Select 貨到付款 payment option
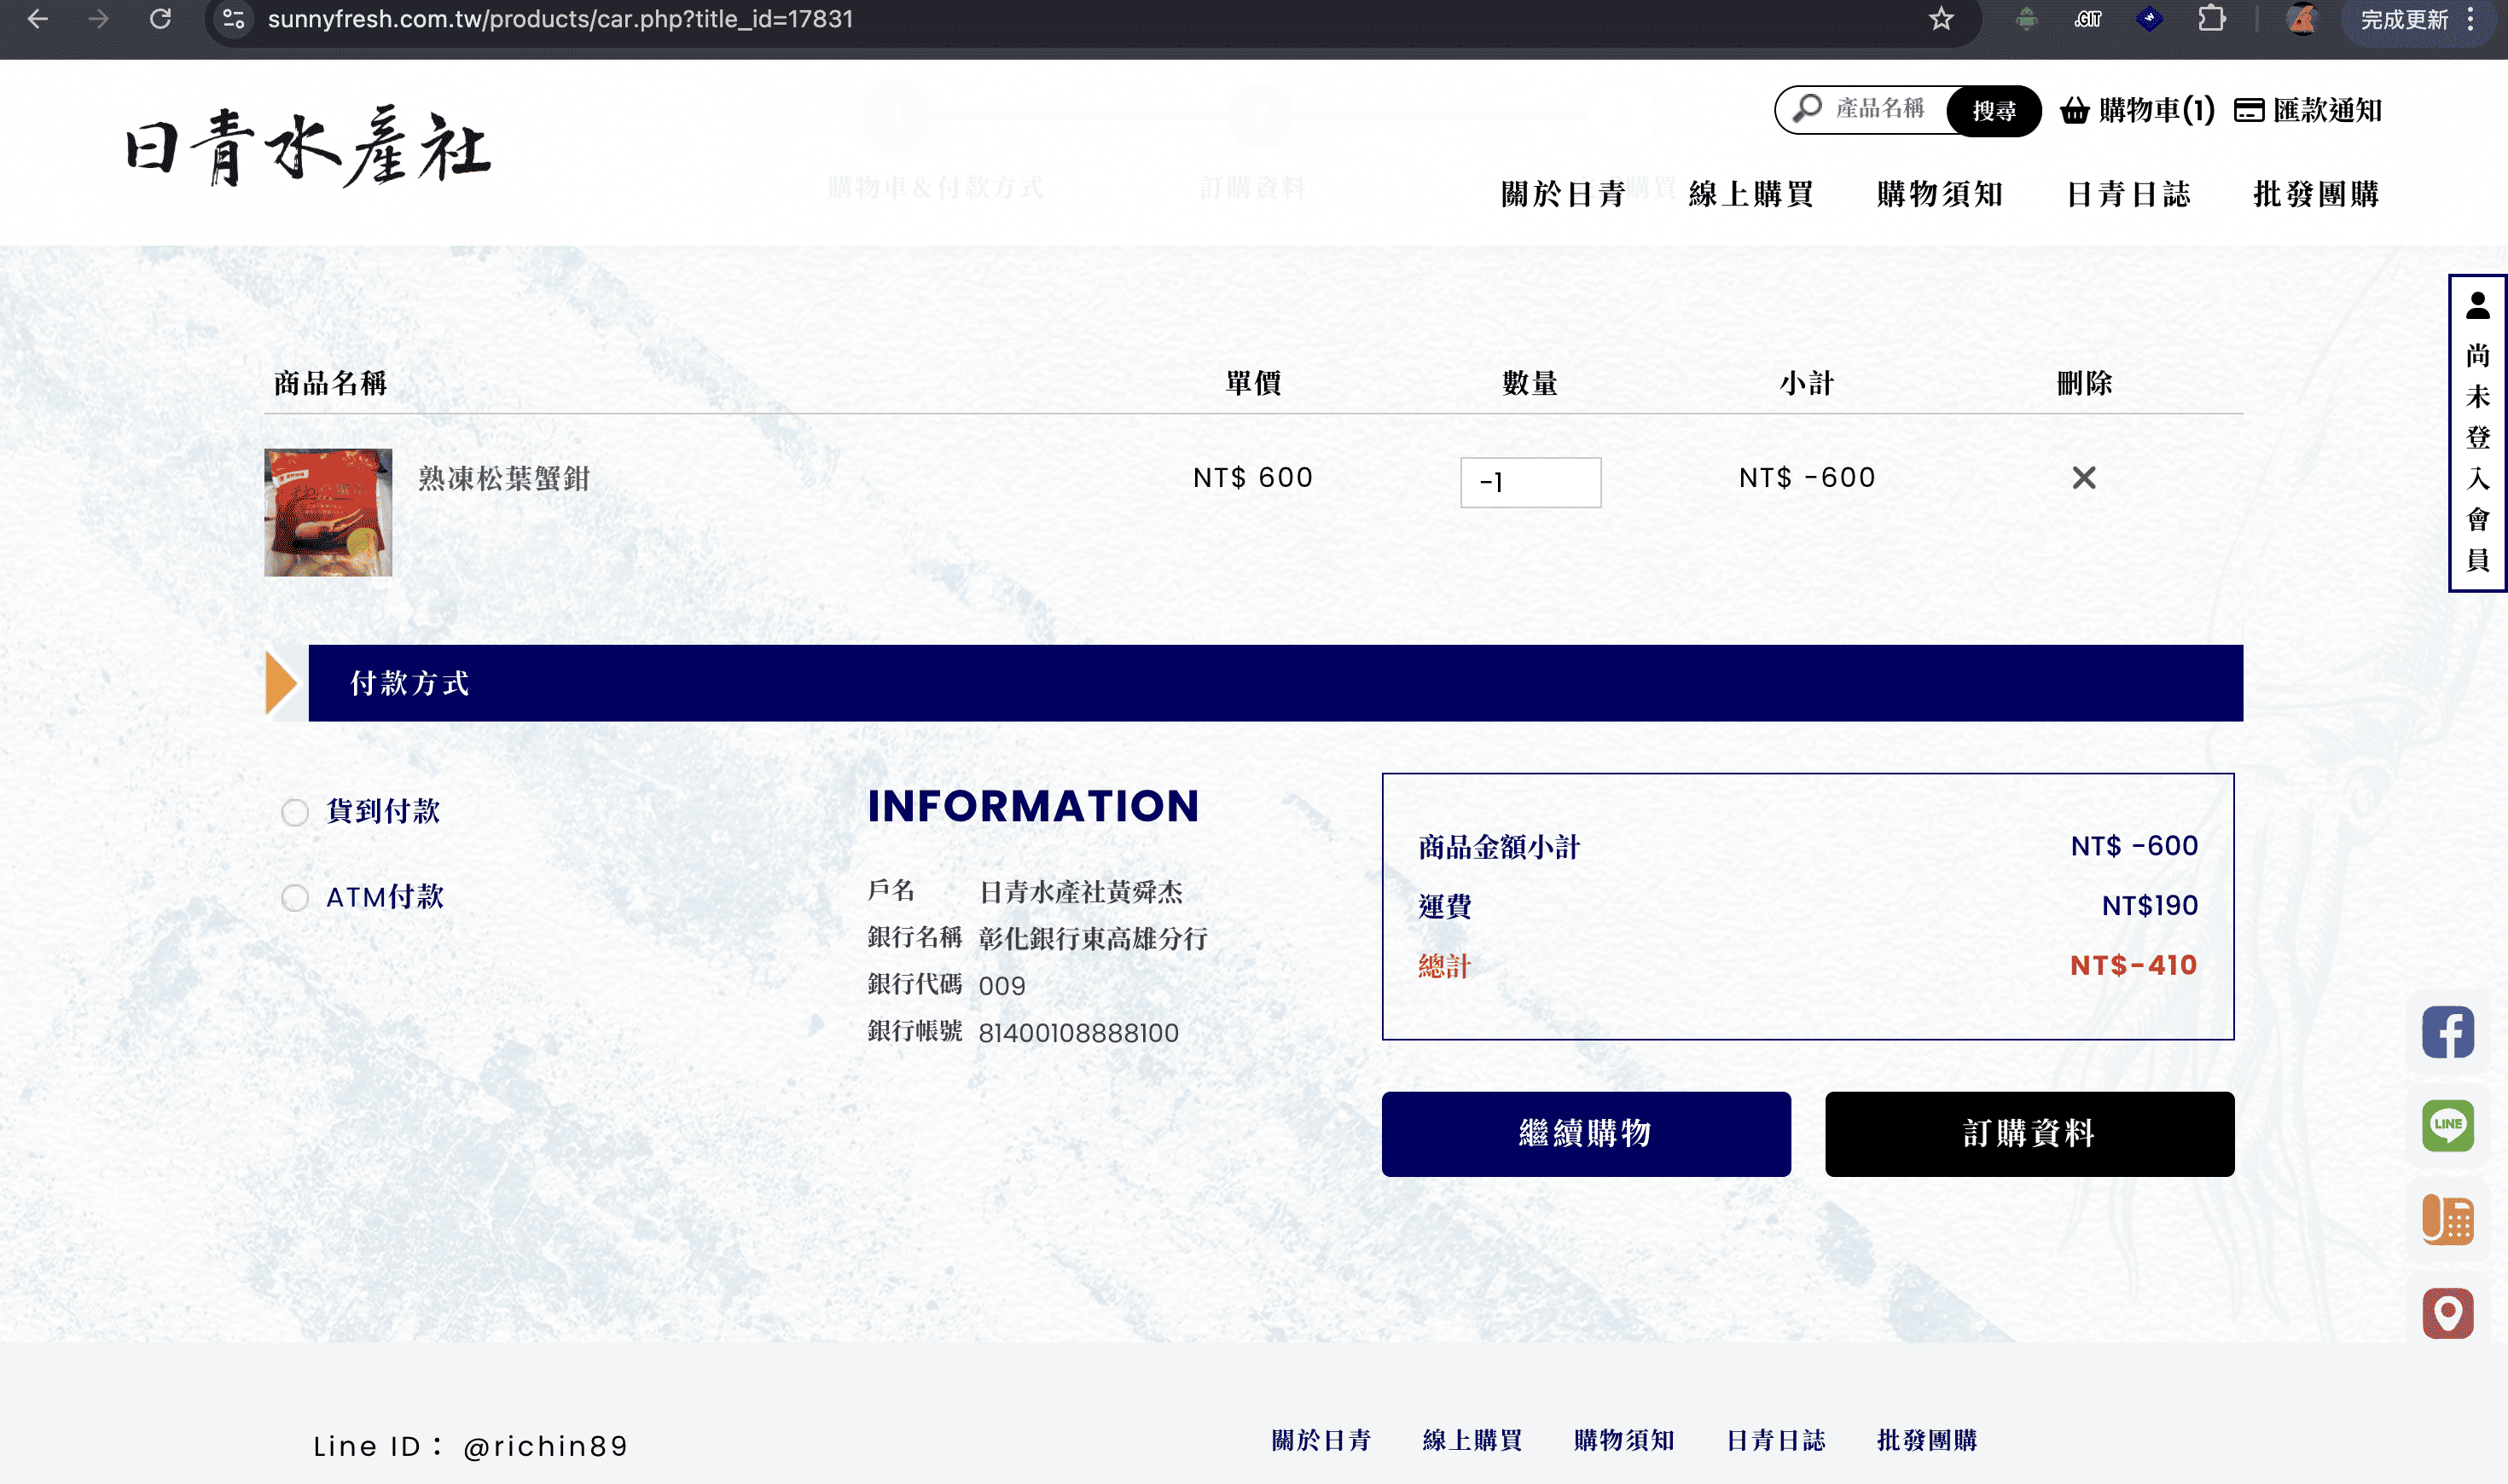 pos(294,812)
